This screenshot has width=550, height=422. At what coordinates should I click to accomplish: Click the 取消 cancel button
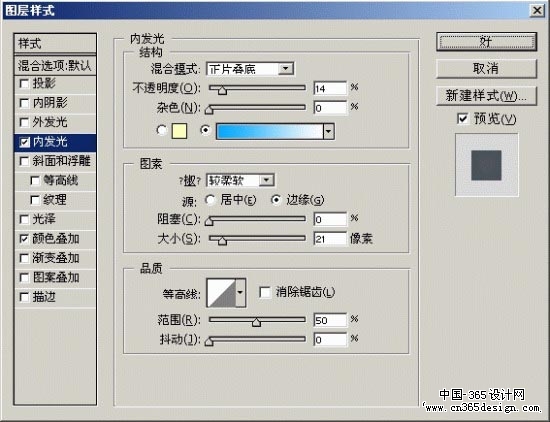click(x=486, y=68)
